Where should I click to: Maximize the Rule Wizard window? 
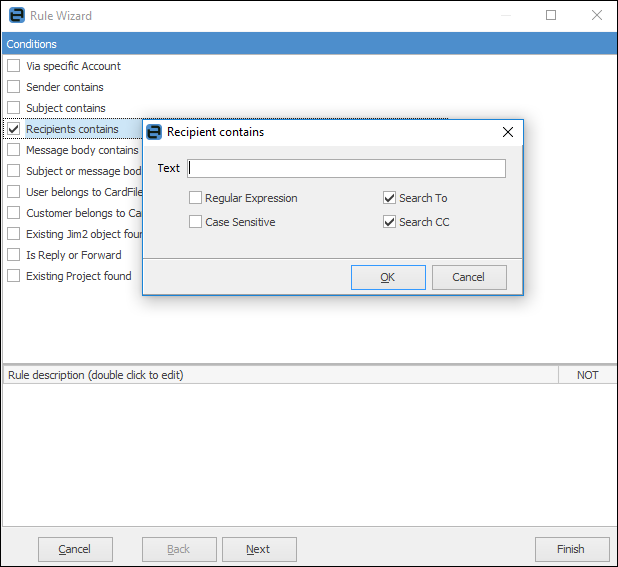551,15
